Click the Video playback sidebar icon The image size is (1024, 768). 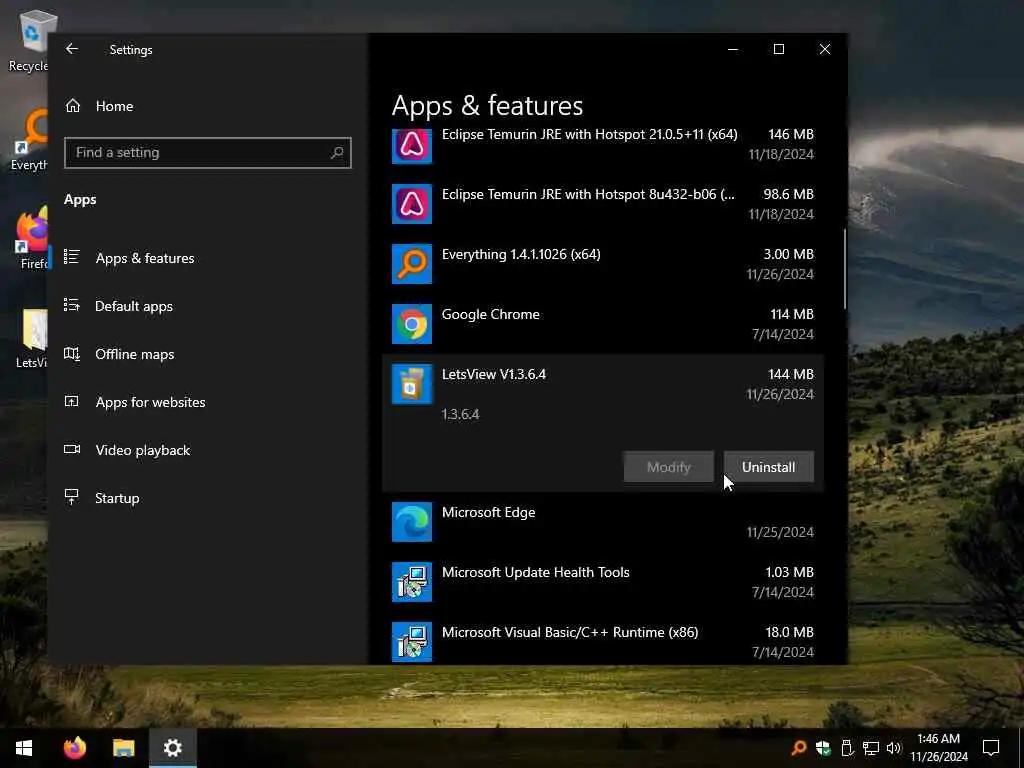(x=72, y=449)
